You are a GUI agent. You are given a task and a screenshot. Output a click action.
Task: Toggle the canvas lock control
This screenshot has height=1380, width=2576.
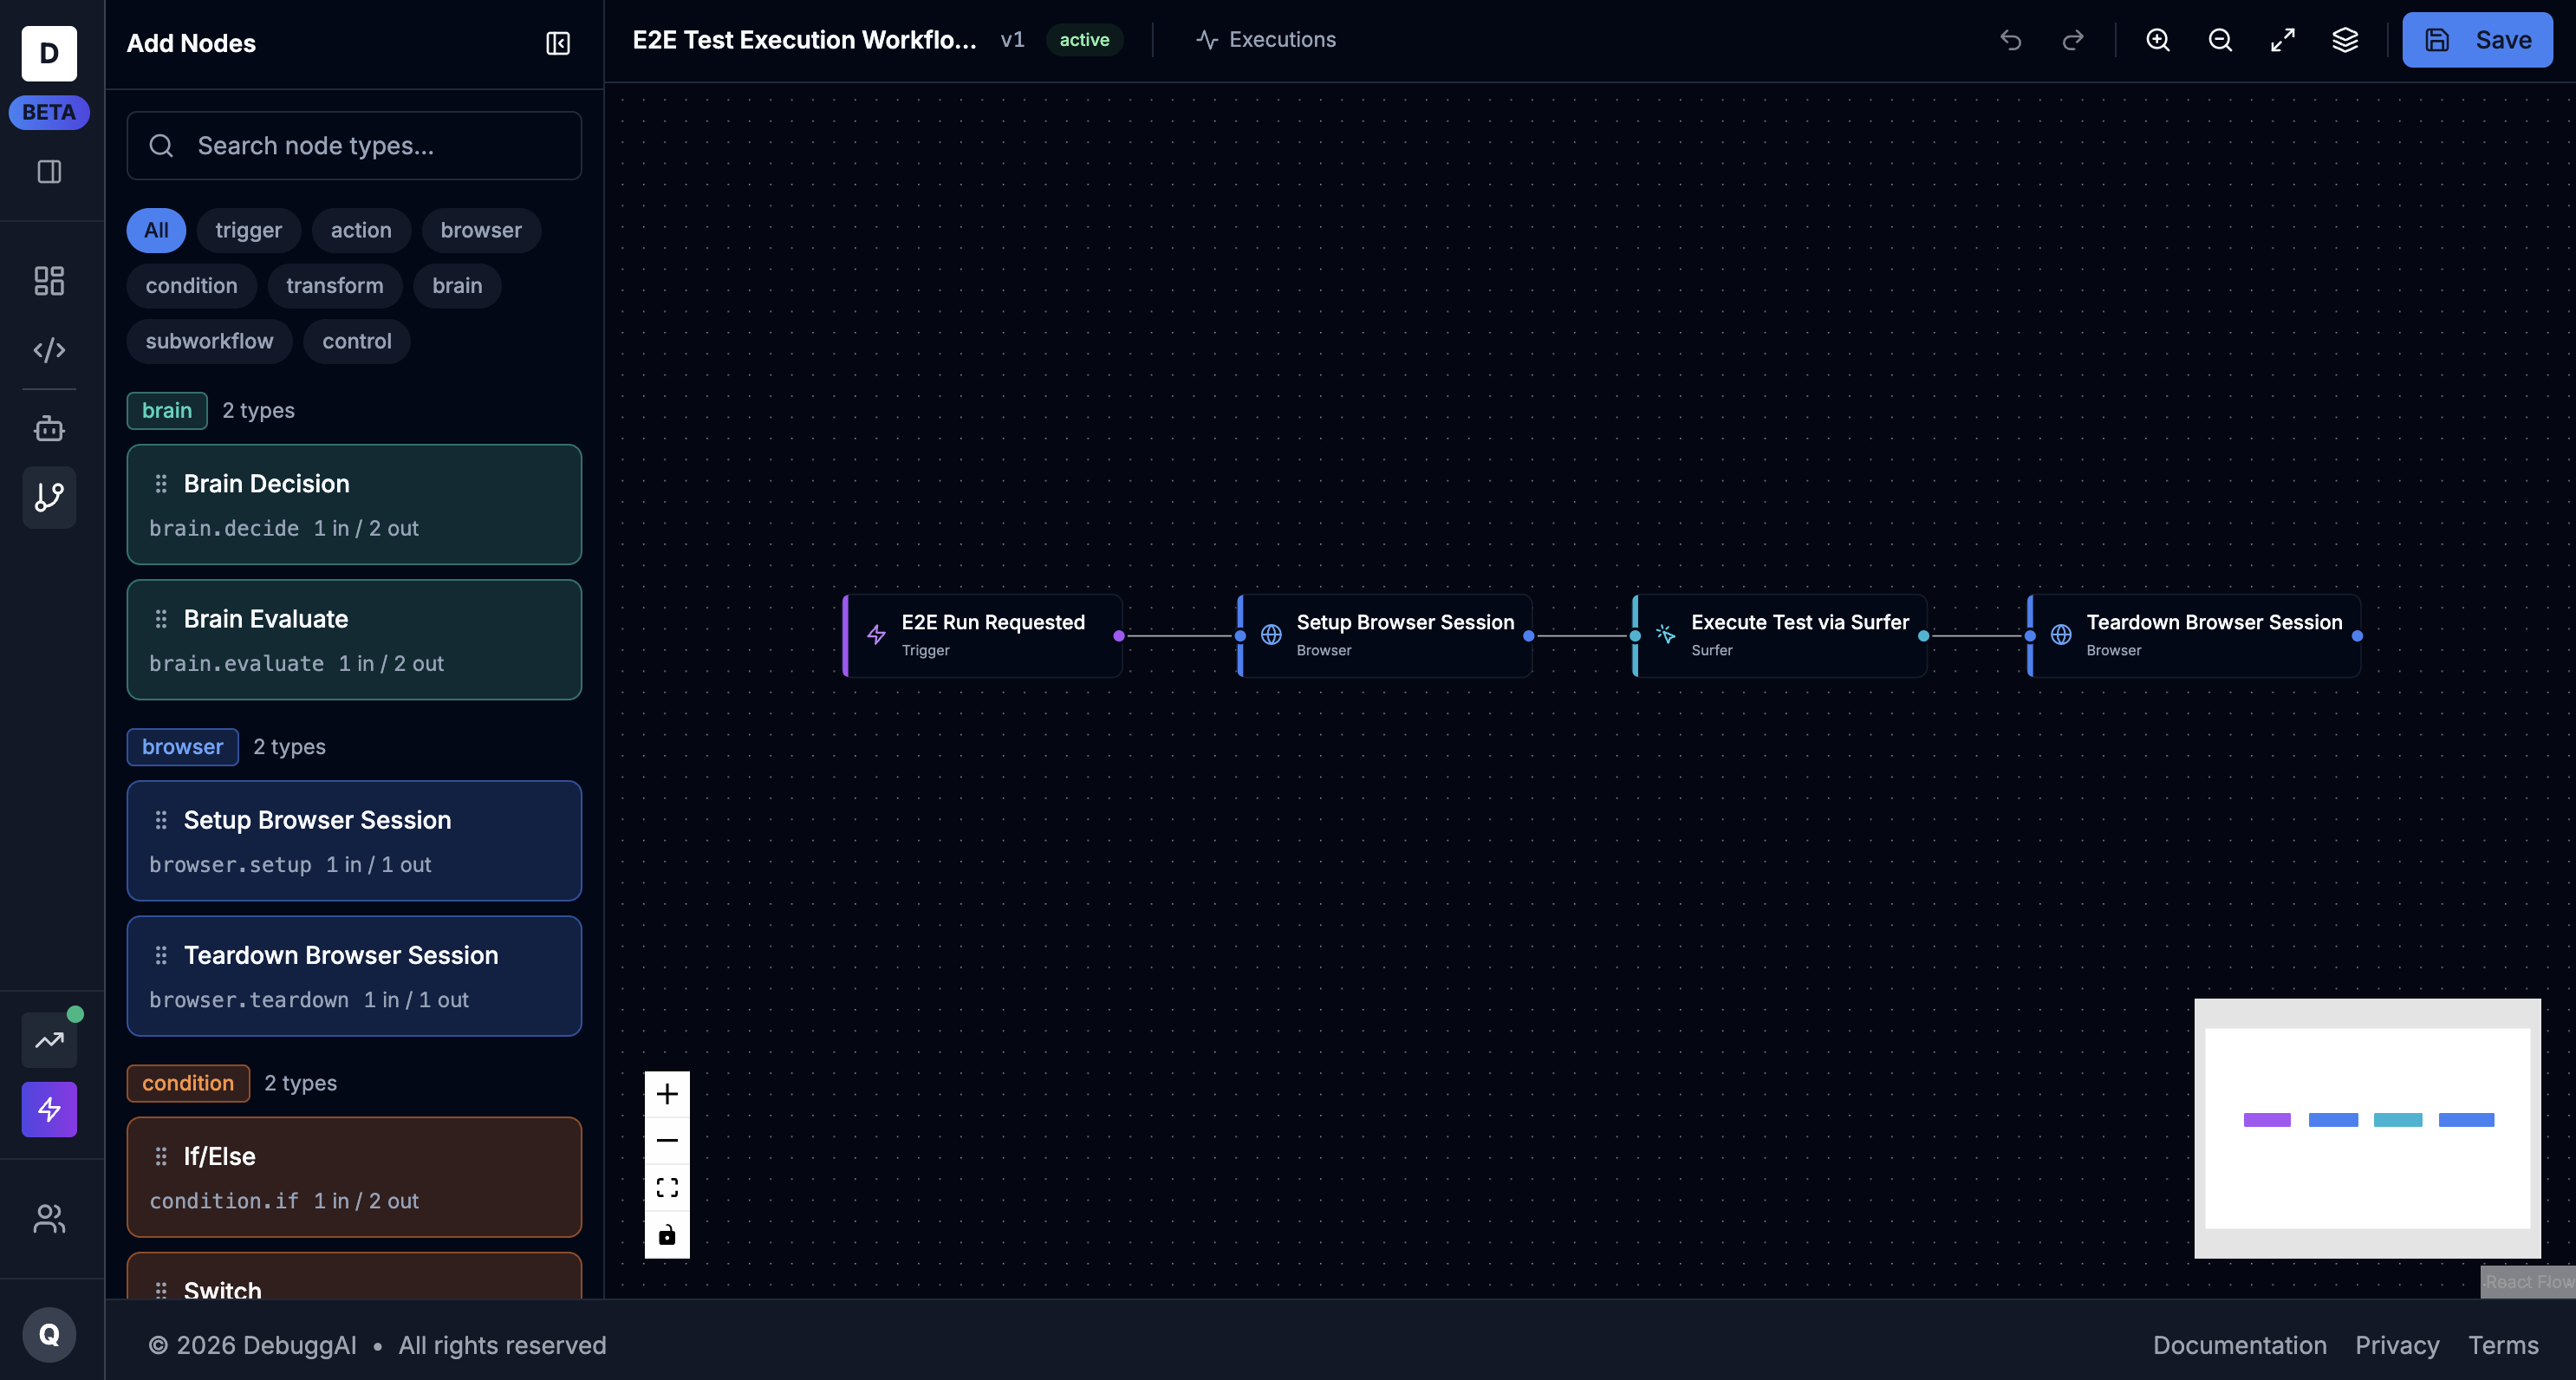point(667,1235)
